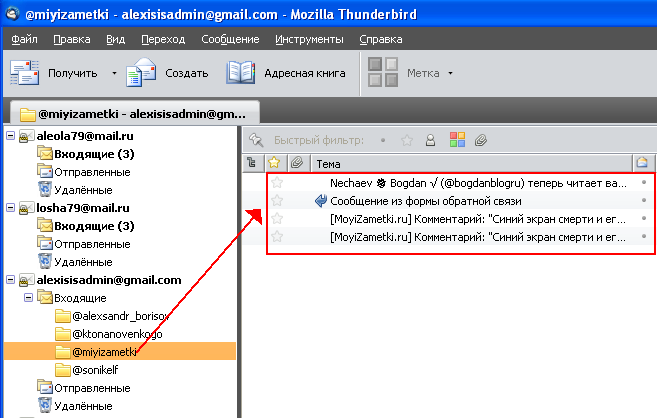
Task: Select the @miyizametki folder tab
Action: click(135, 114)
